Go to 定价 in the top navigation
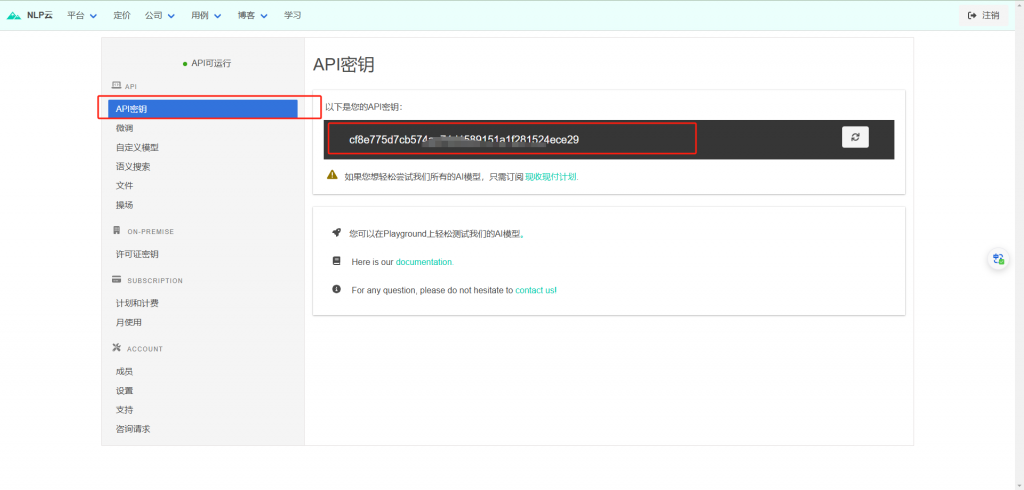The height and width of the screenshot is (490, 1024). 122,15
